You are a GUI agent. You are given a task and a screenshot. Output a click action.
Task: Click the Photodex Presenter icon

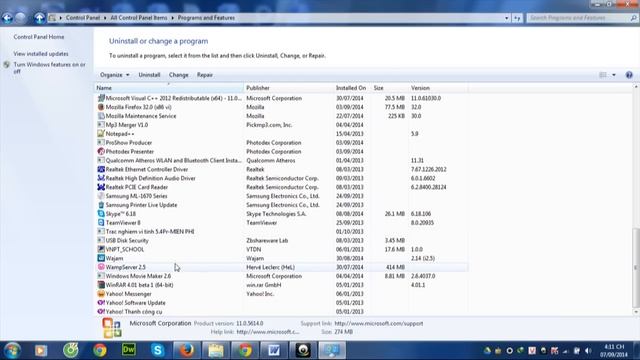pyautogui.click(x=101, y=151)
